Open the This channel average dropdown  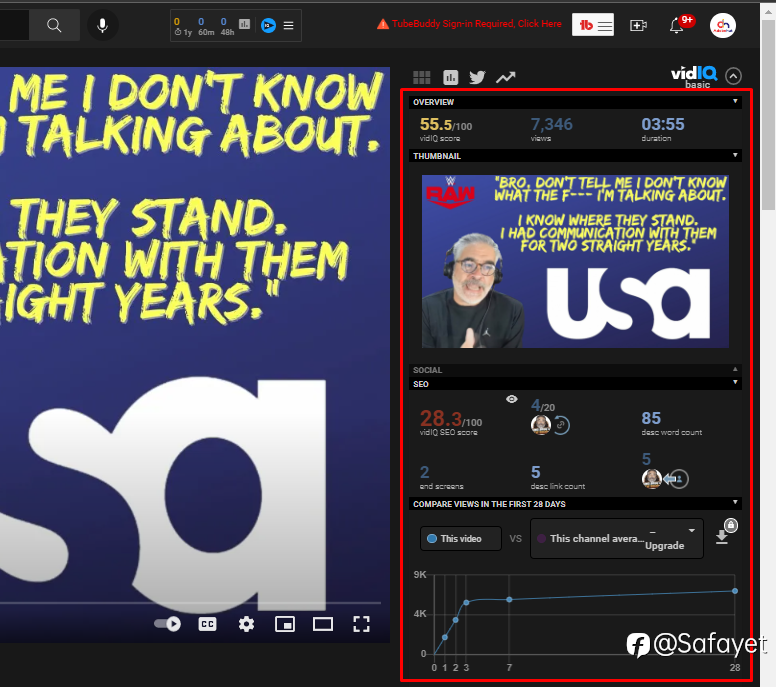click(x=617, y=539)
